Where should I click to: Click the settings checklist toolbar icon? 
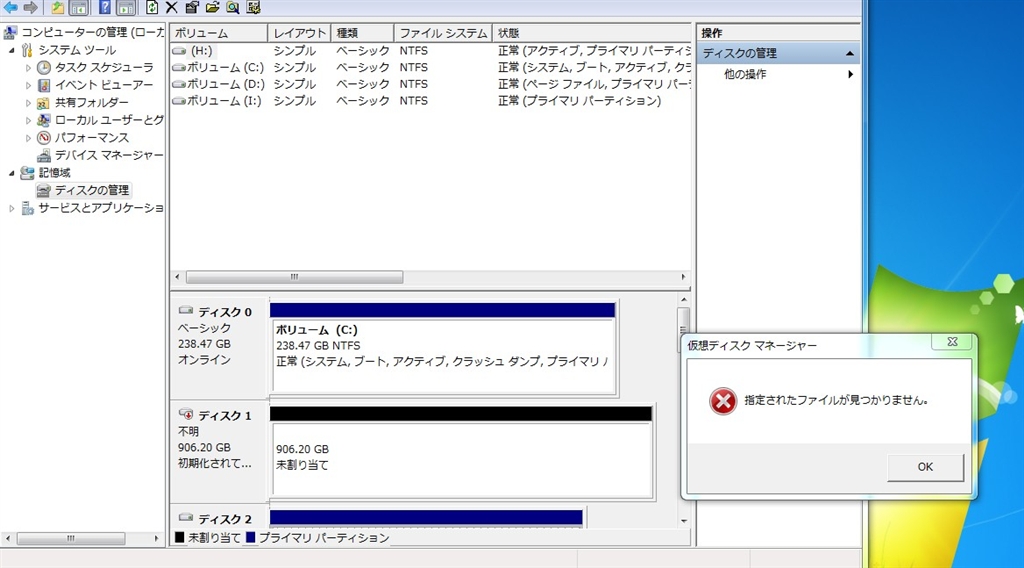click(x=254, y=7)
